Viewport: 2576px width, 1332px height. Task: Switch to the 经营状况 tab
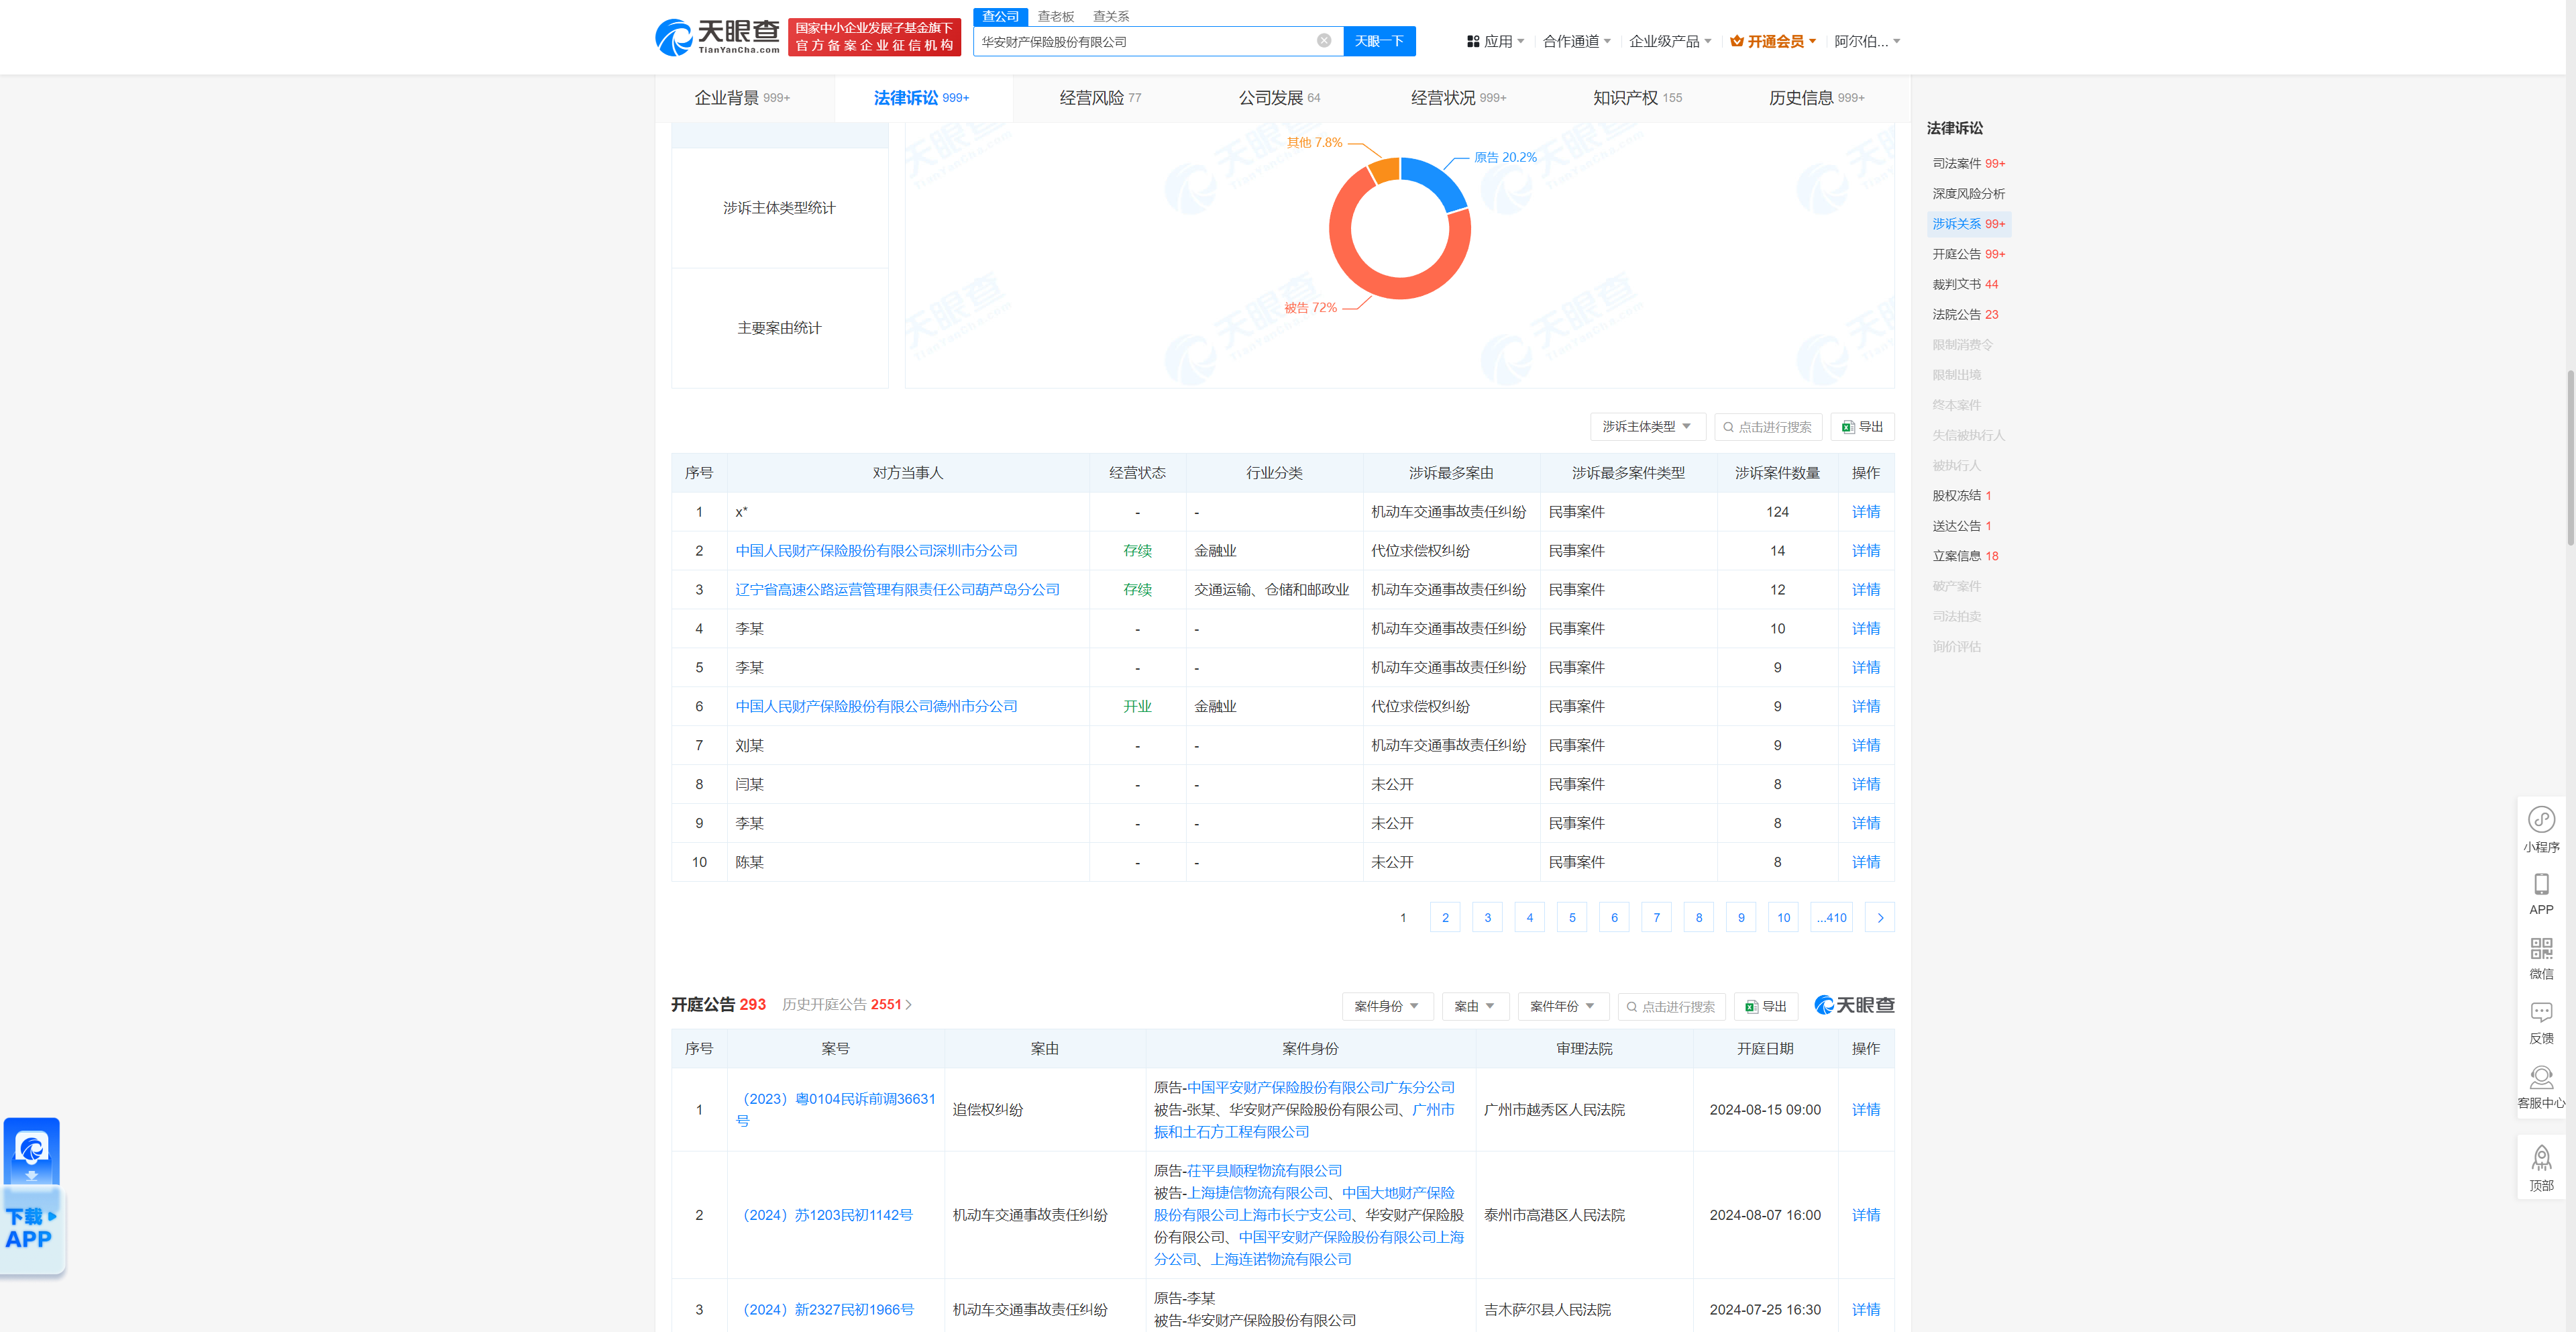1458,98
